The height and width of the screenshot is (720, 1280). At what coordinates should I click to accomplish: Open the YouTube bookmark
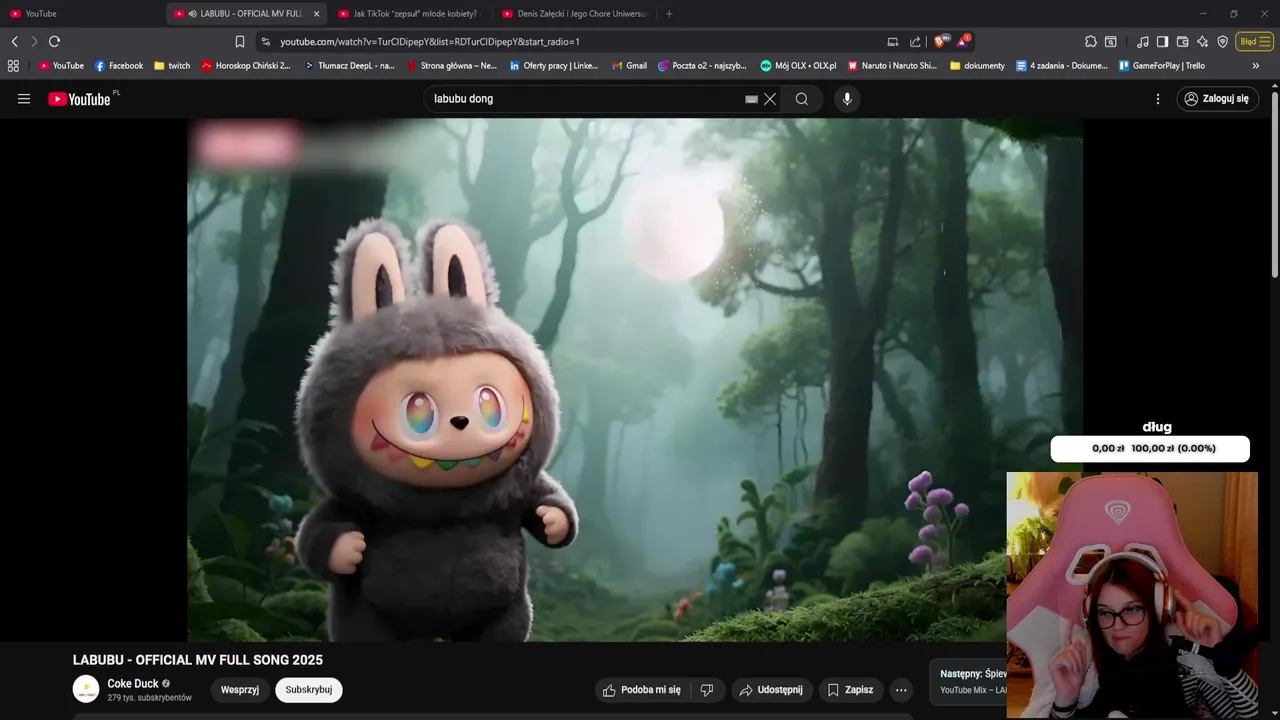point(61,66)
